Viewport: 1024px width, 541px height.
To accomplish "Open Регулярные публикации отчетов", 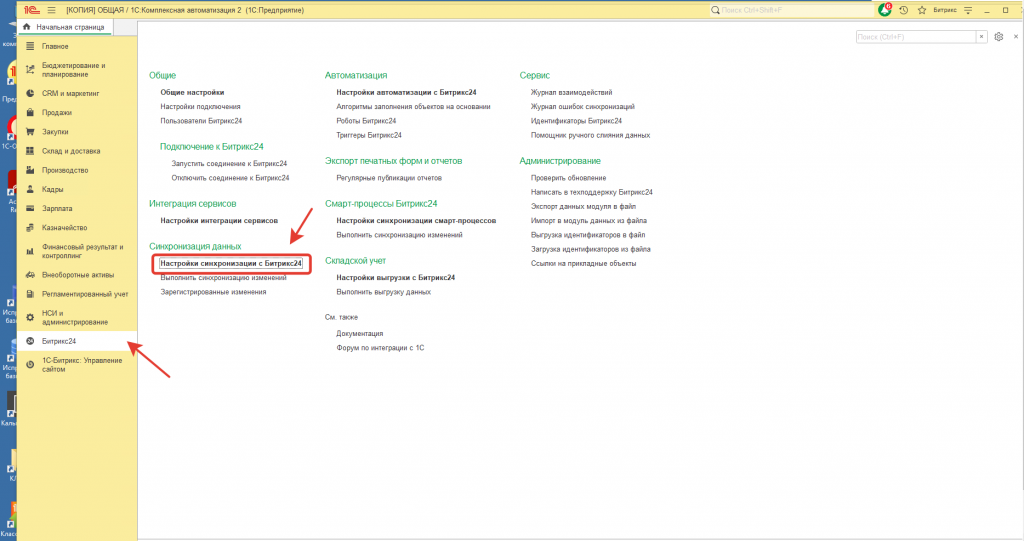I will [389, 178].
